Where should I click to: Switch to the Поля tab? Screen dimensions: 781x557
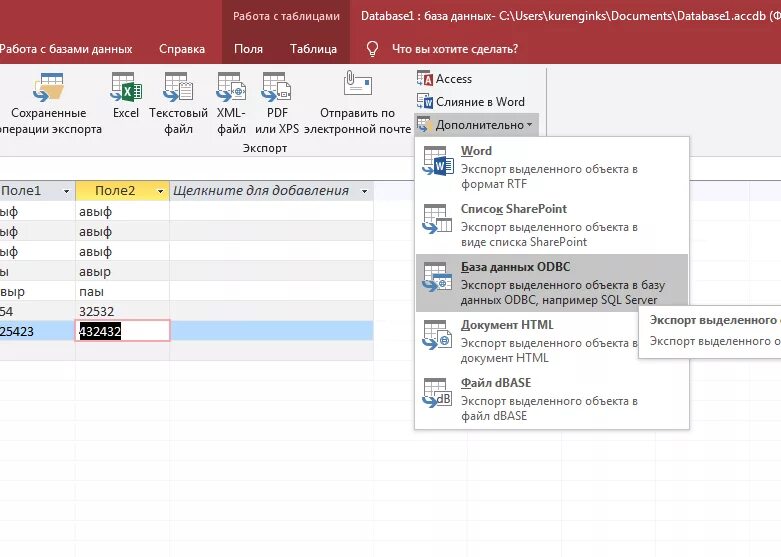click(248, 49)
